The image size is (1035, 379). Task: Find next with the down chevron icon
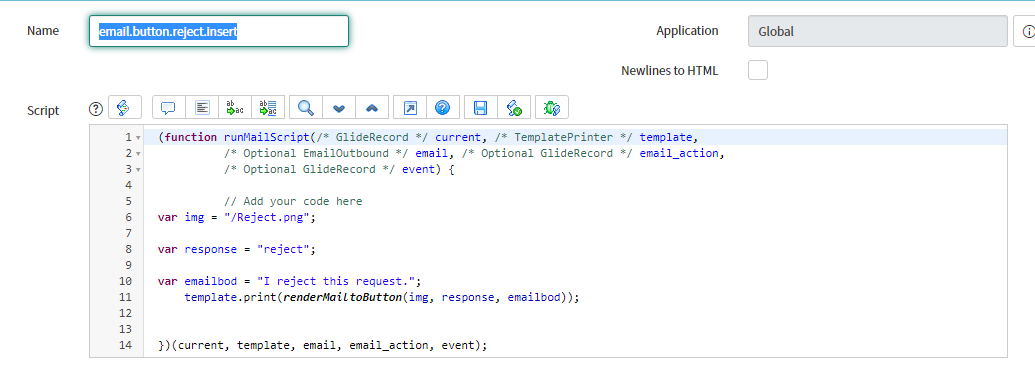(339, 108)
